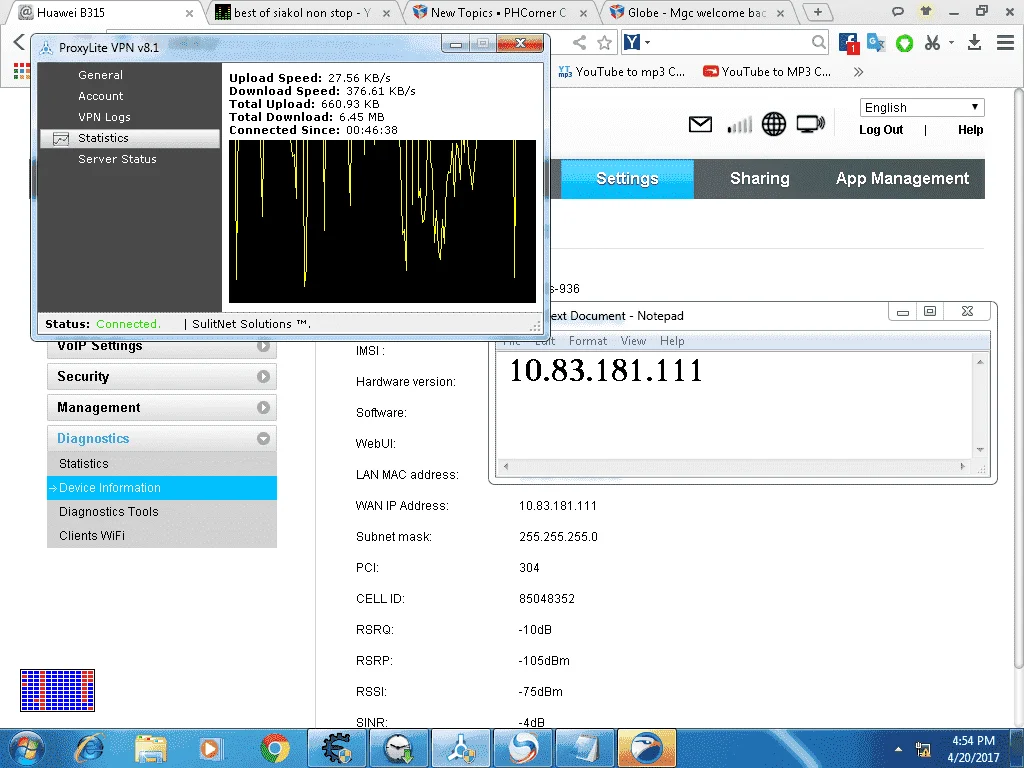Open the Facebook notification extension icon
The width and height of the screenshot is (1024, 768).
(848, 43)
